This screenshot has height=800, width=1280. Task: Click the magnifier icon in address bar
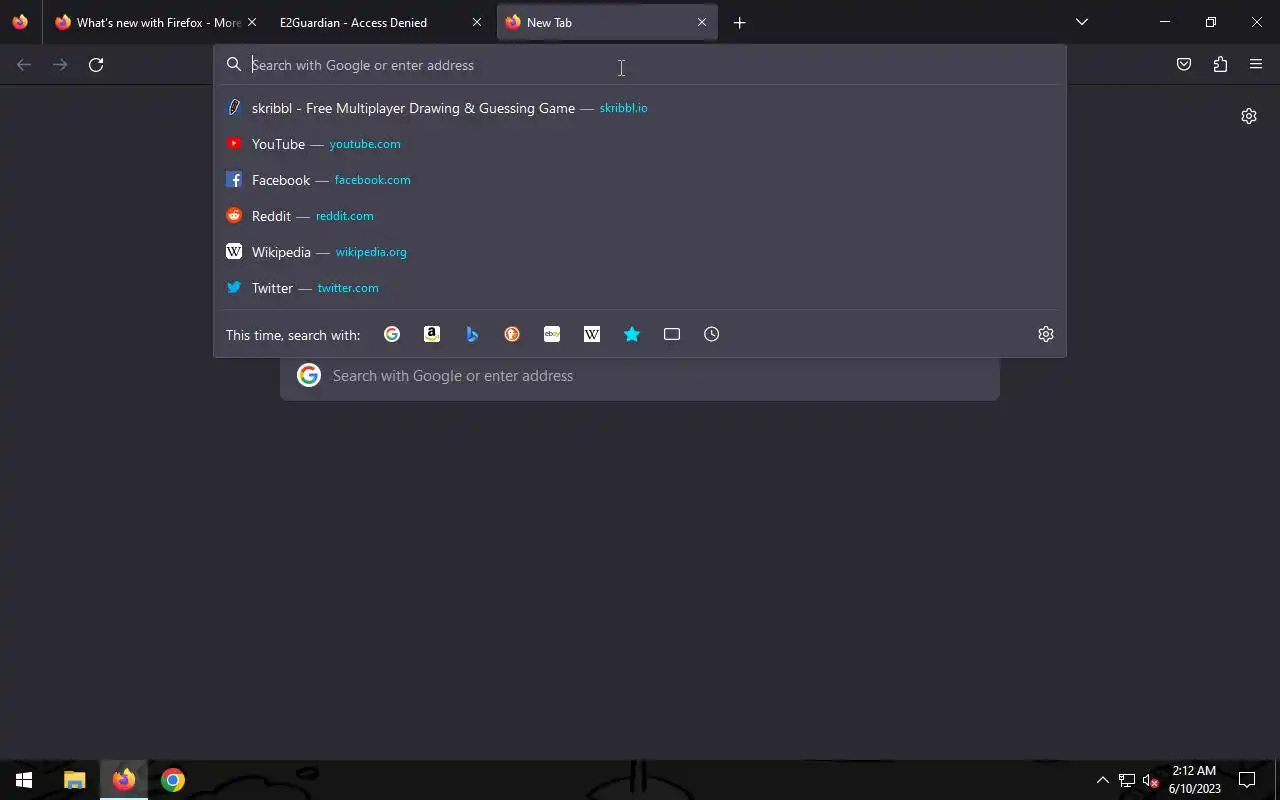pyautogui.click(x=234, y=65)
